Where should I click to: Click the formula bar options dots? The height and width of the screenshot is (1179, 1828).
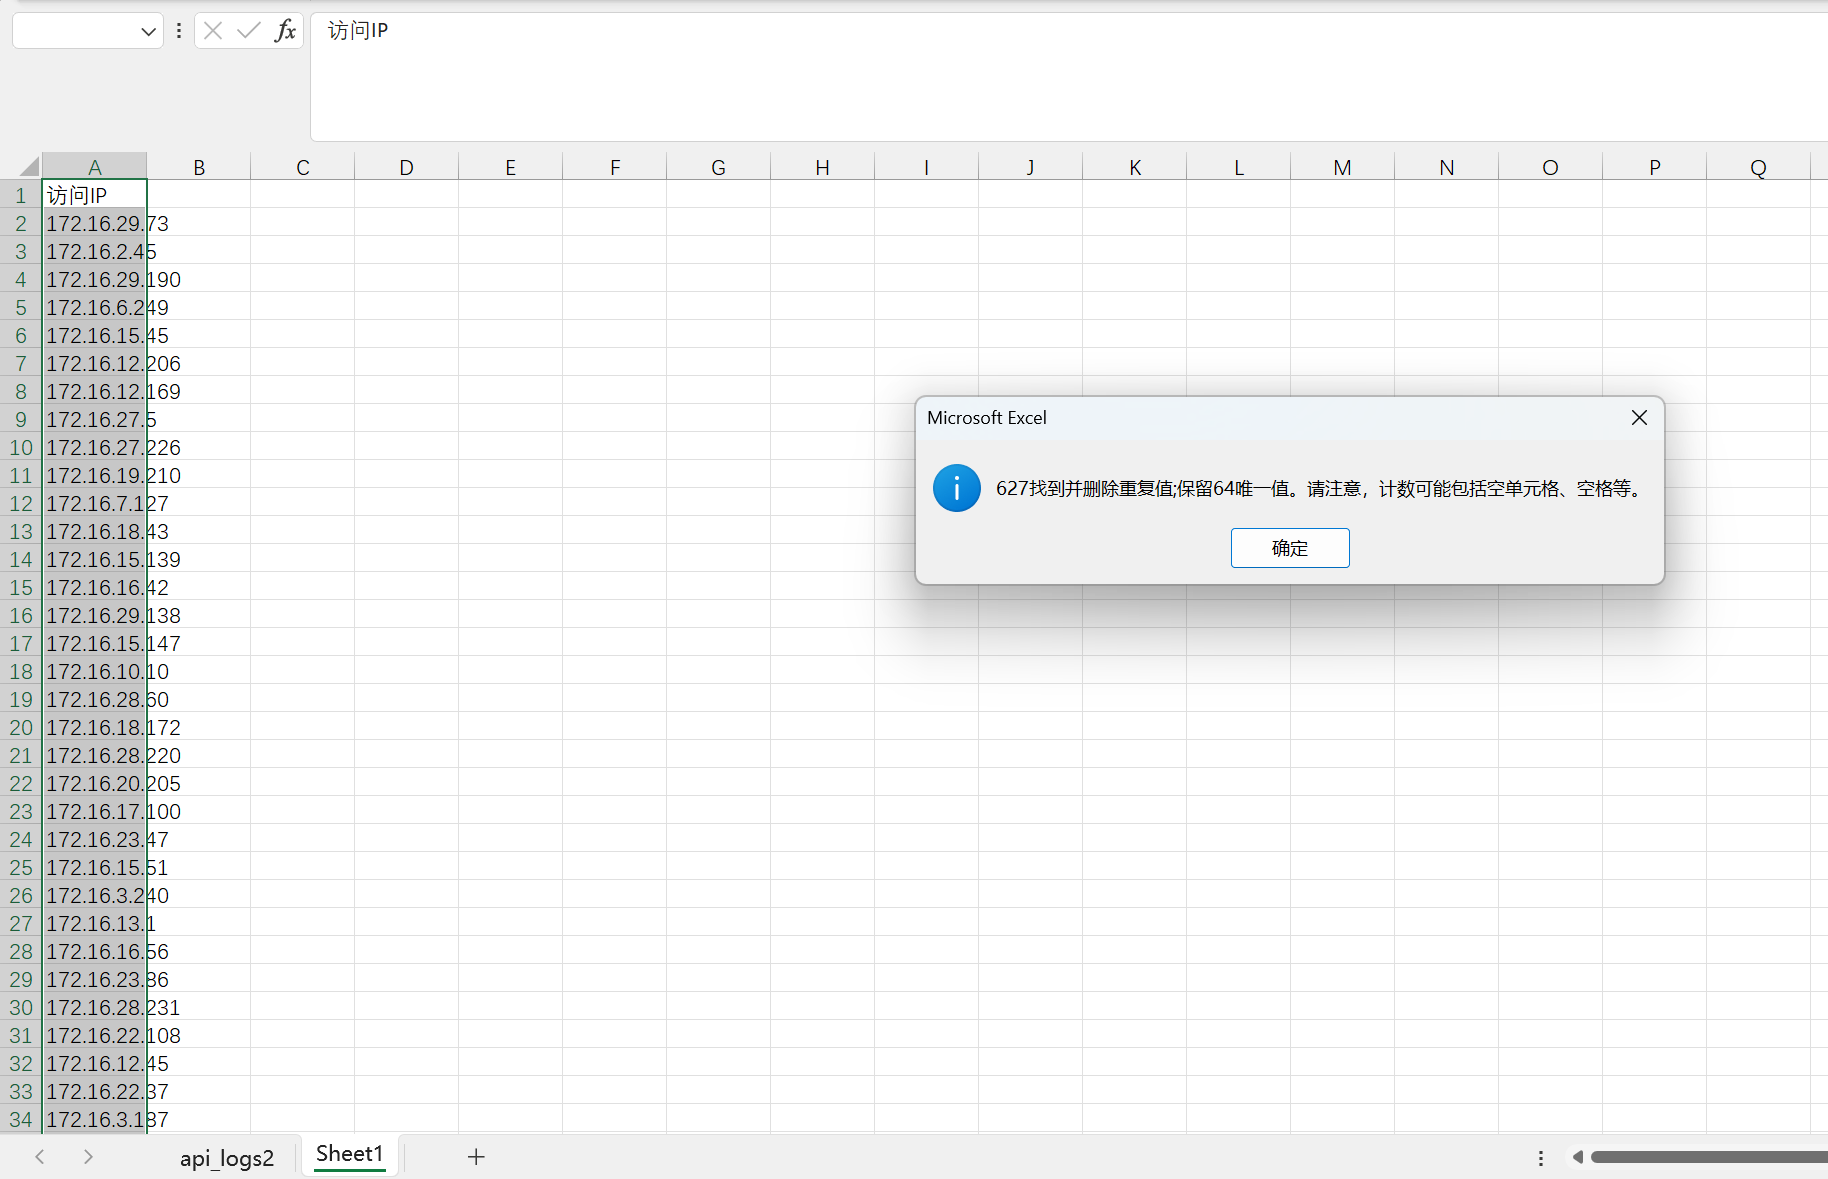coord(179,31)
